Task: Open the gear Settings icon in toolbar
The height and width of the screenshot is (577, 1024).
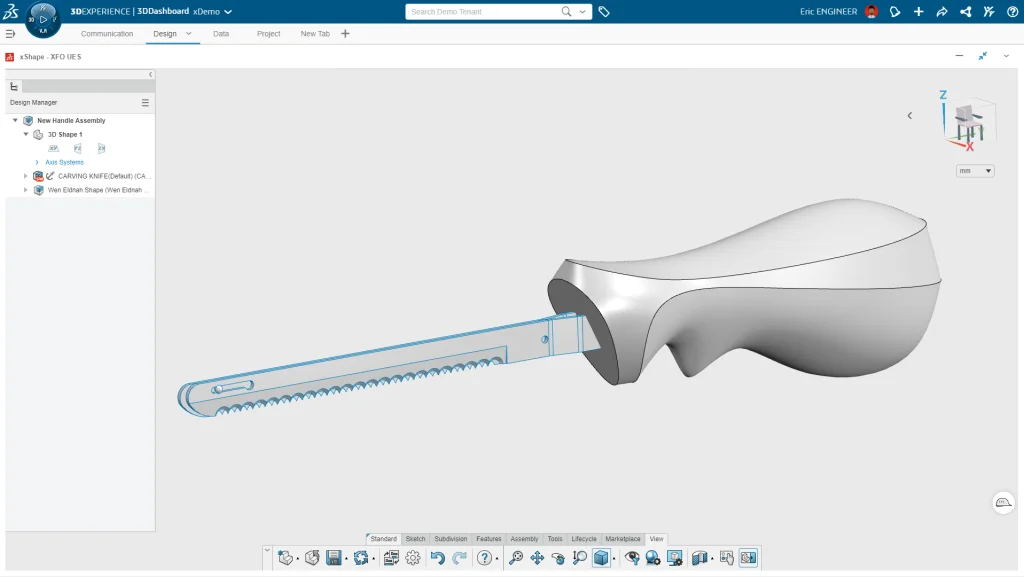Action: pos(413,558)
